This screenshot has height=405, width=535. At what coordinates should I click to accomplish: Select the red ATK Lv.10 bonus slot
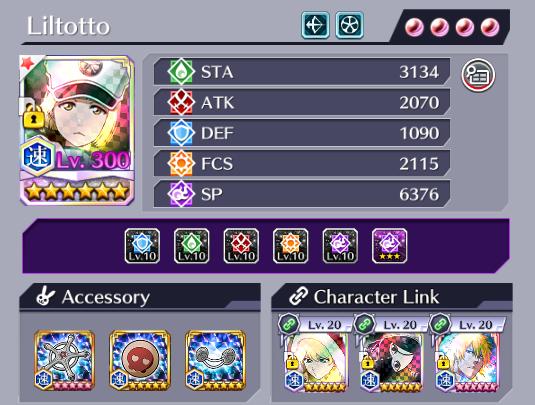tap(241, 246)
